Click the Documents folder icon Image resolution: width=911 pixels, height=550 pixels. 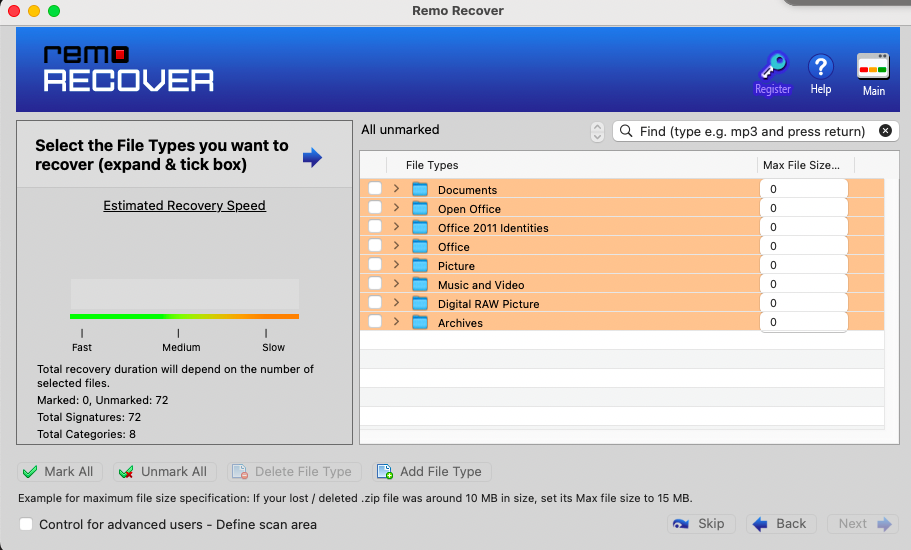pyautogui.click(x=420, y=189)
